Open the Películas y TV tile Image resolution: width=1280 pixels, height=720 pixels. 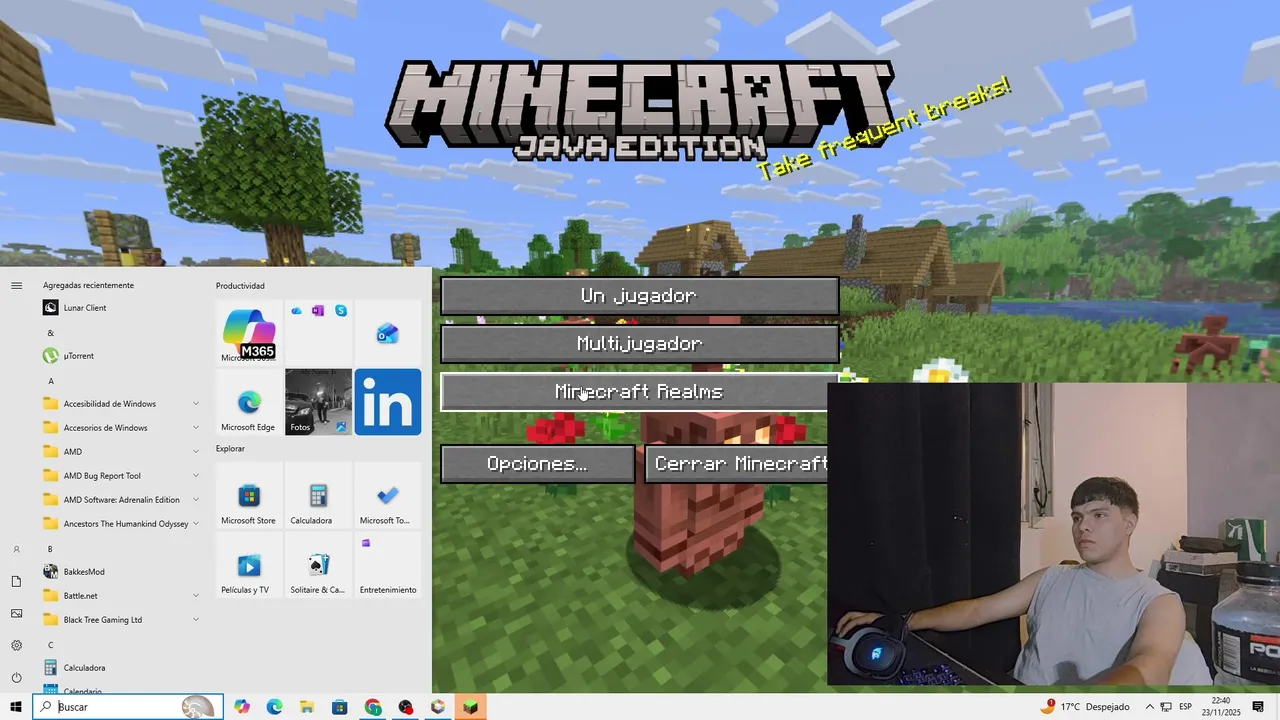click(x=249, y=565)
